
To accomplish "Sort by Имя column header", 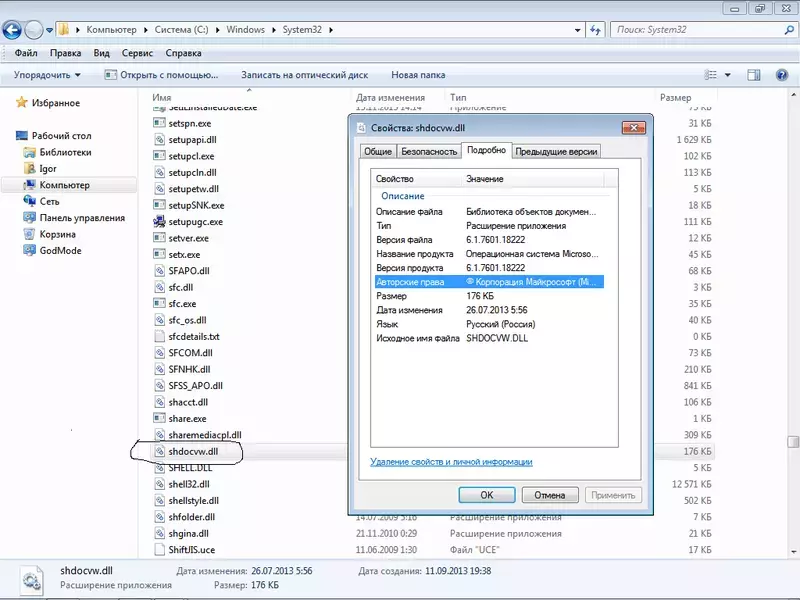I will pyautogui.click(x=162, y=97).
